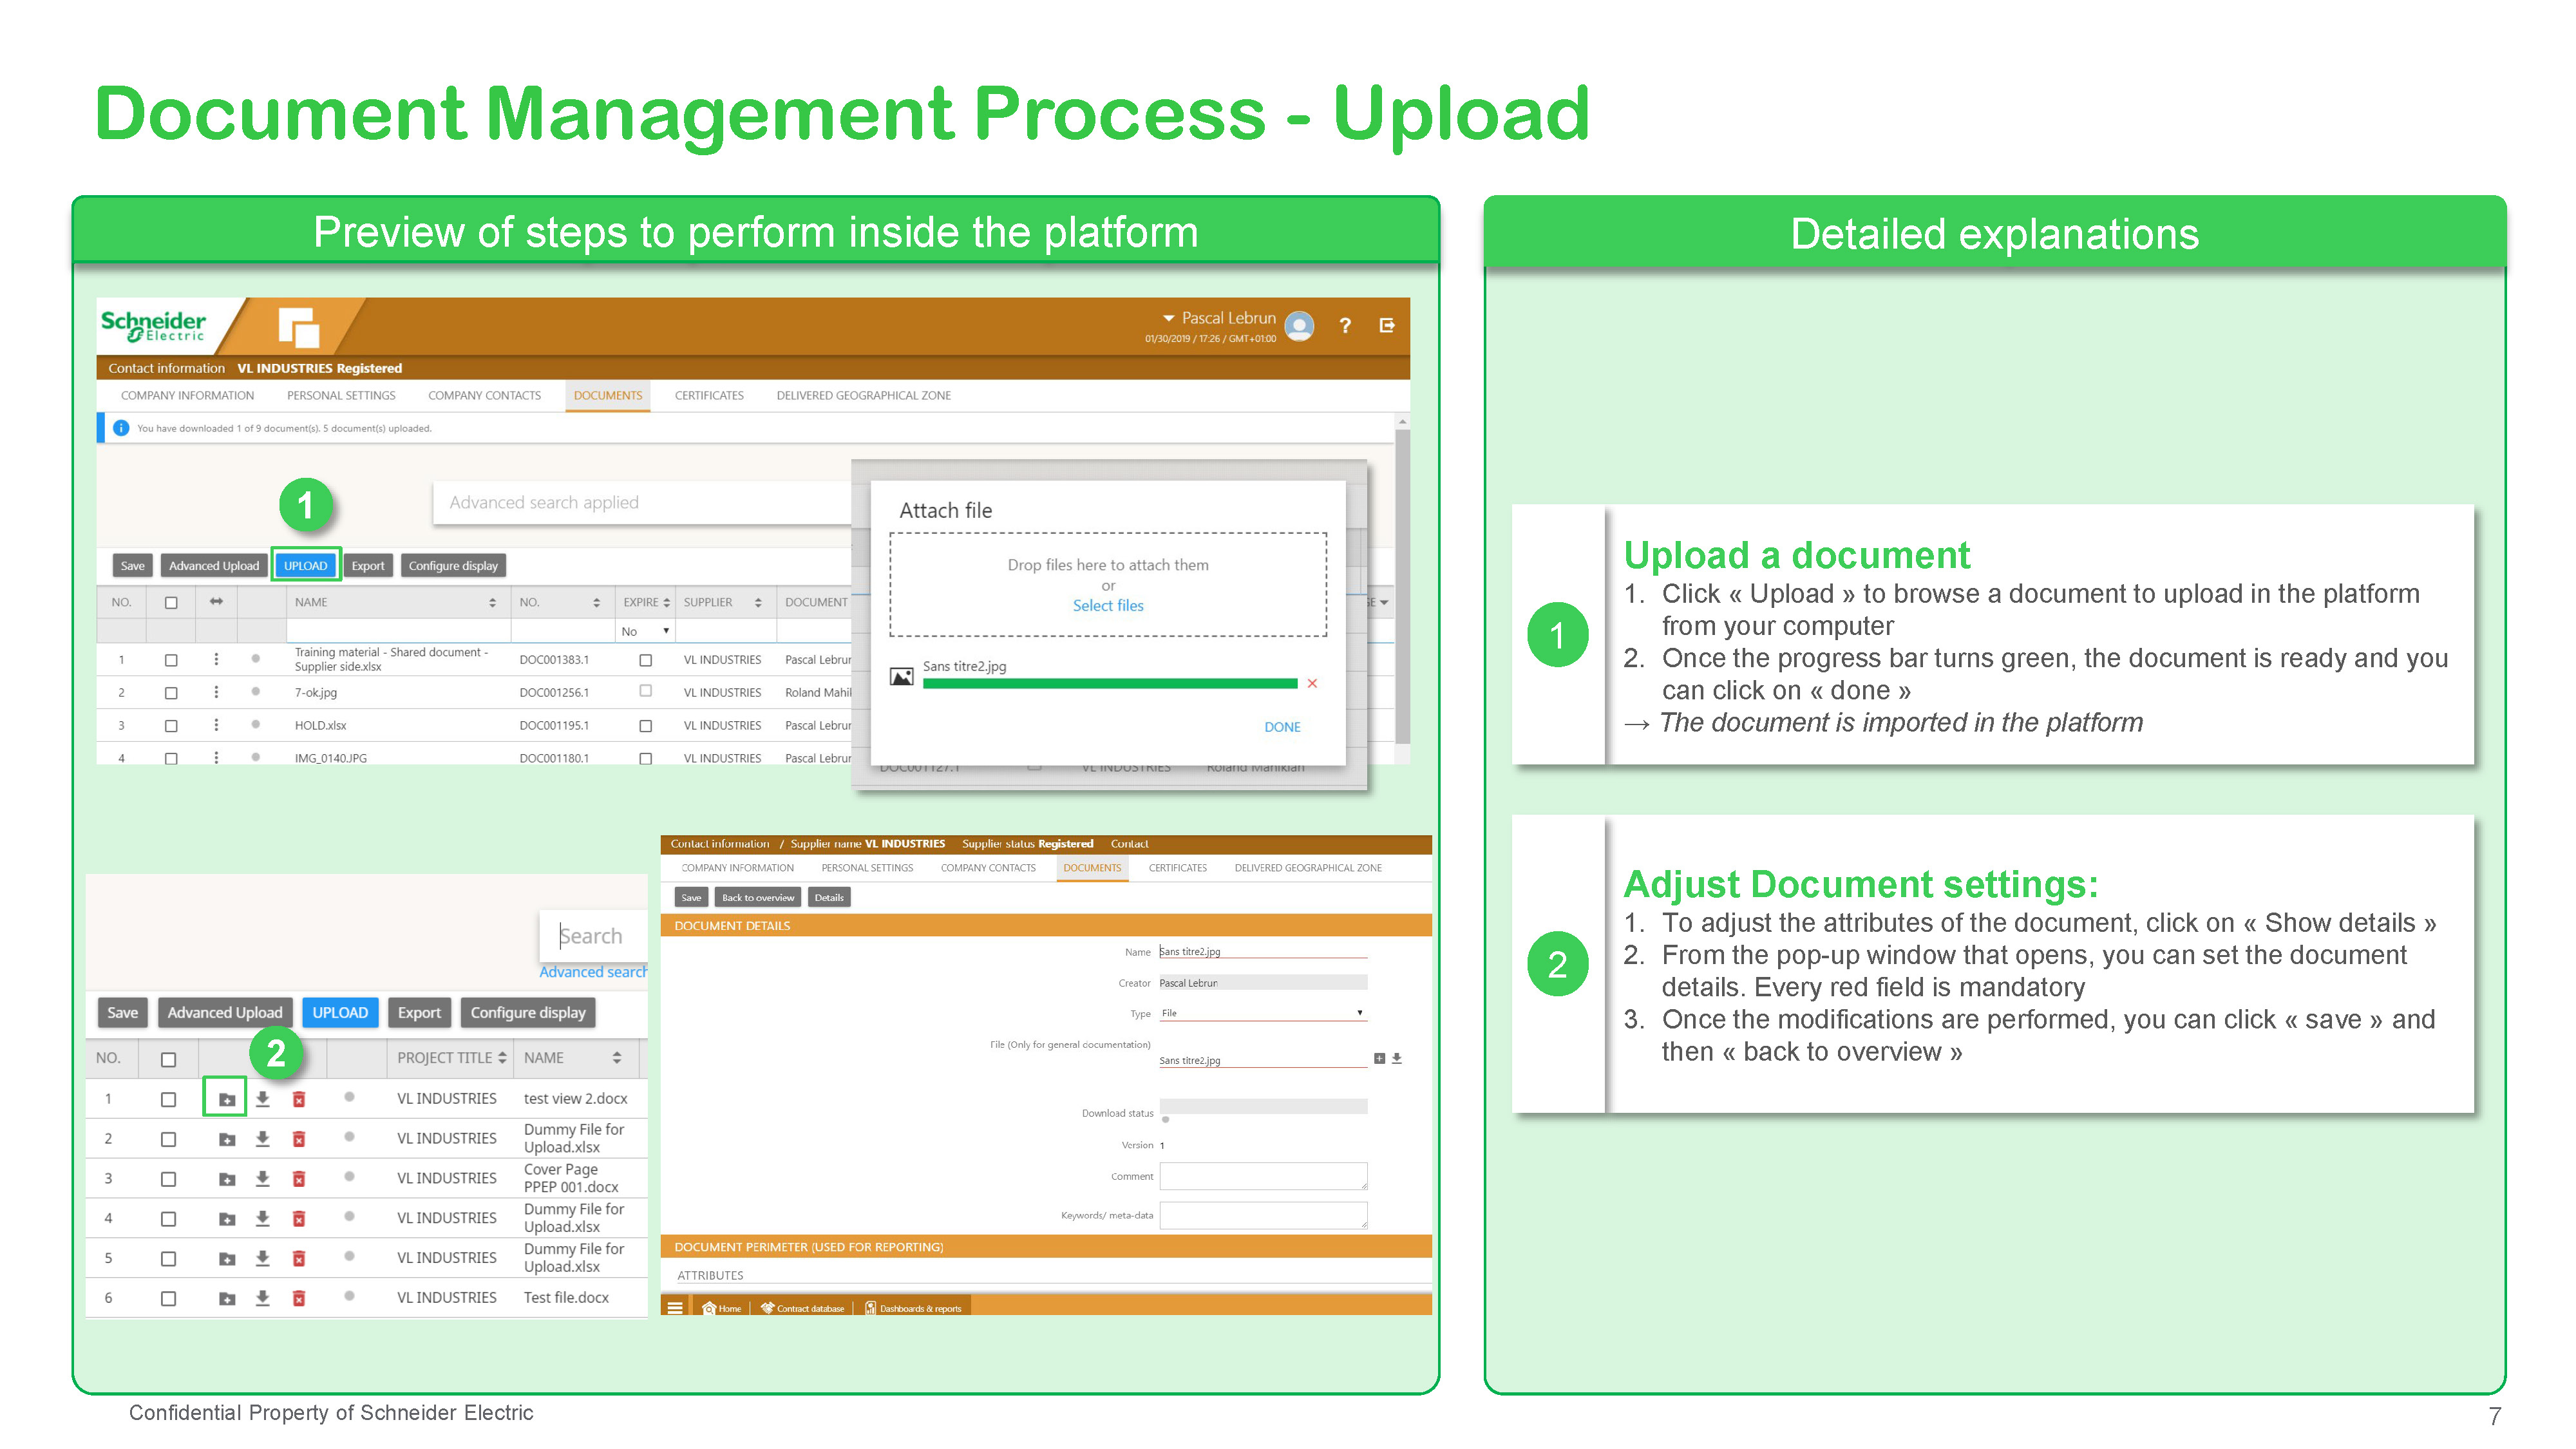
Task: Click the help question mark icon
Action: tap(1345, 326)
